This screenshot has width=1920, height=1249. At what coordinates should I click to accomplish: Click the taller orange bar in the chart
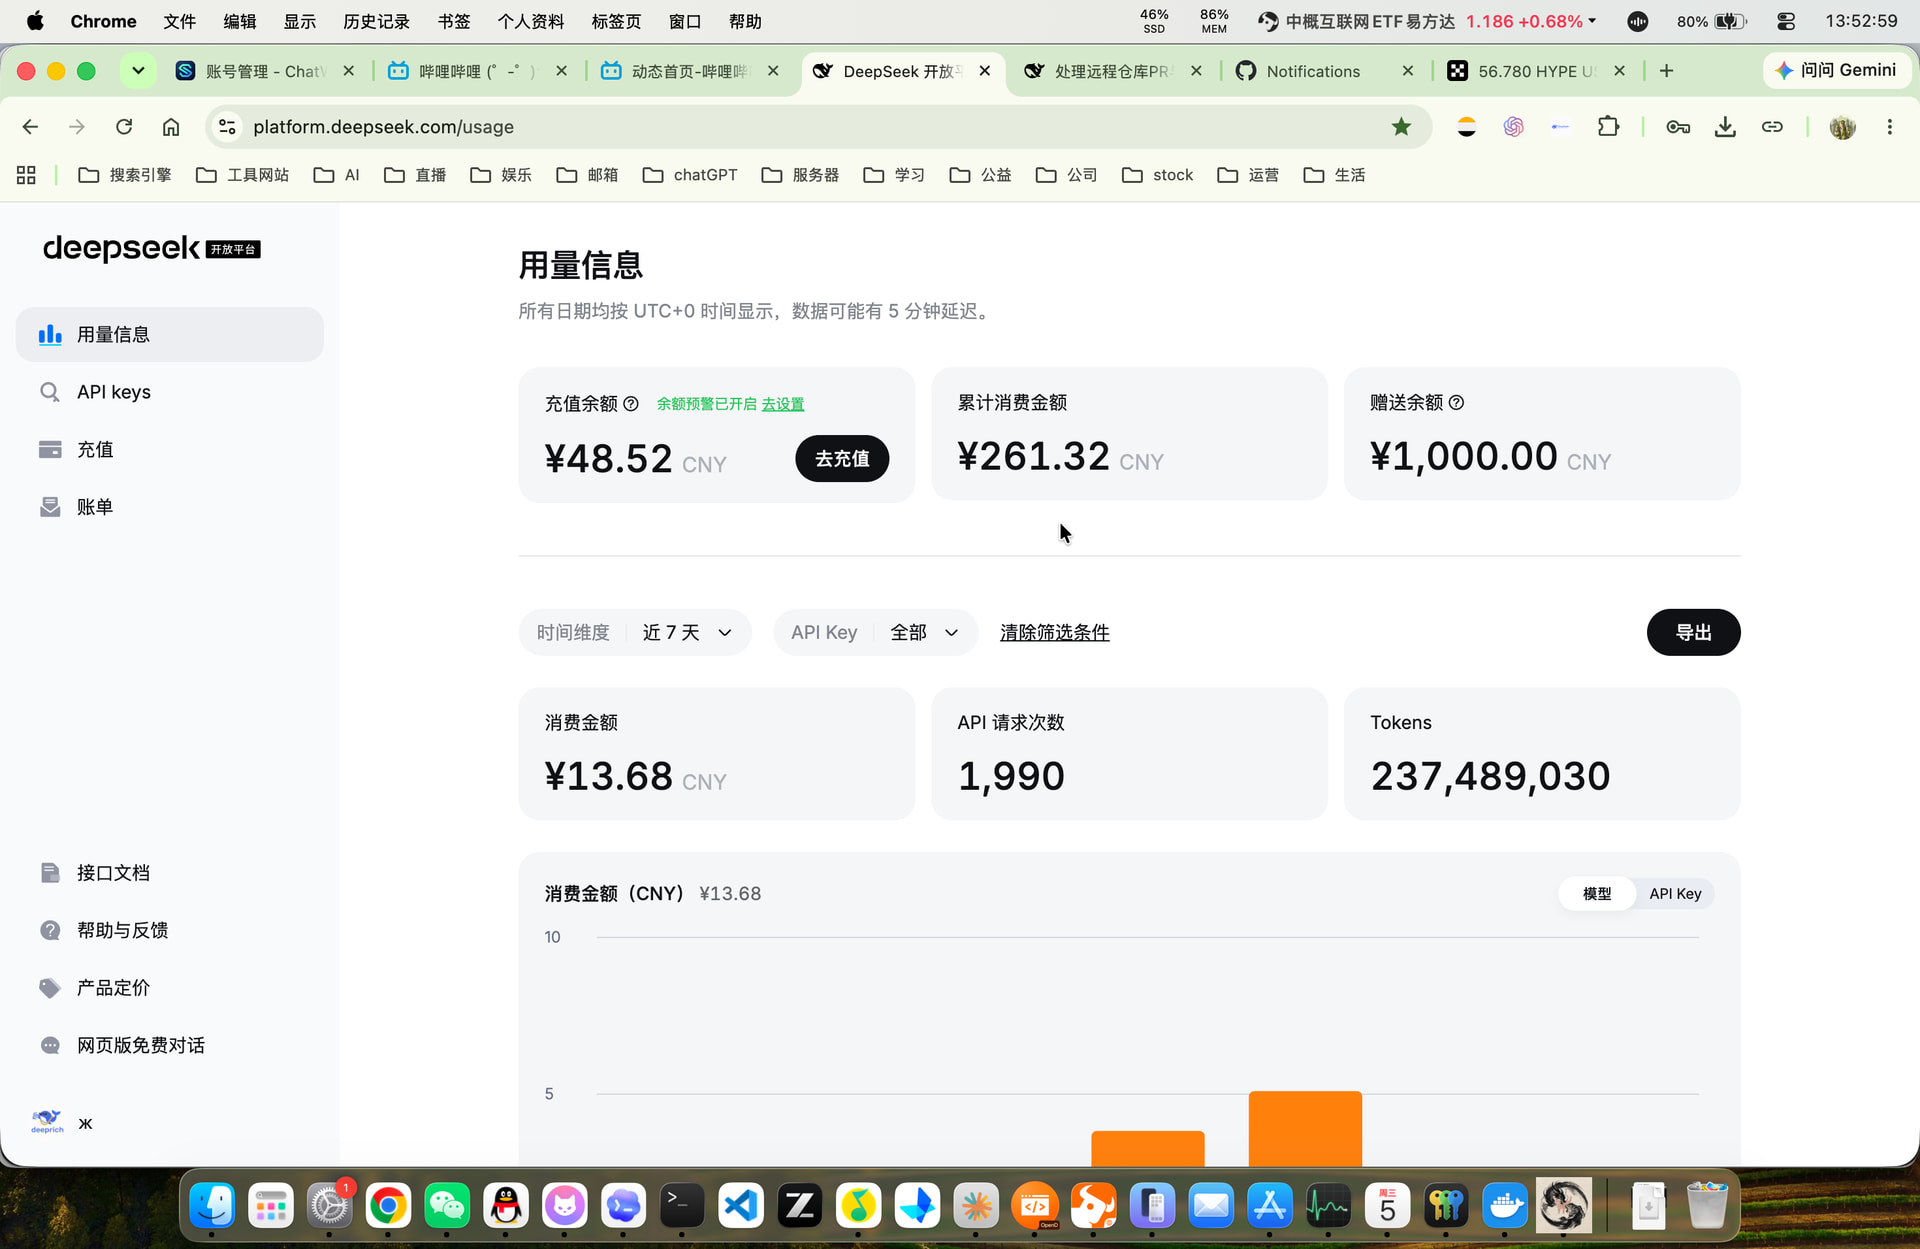pos(1305,1128)
